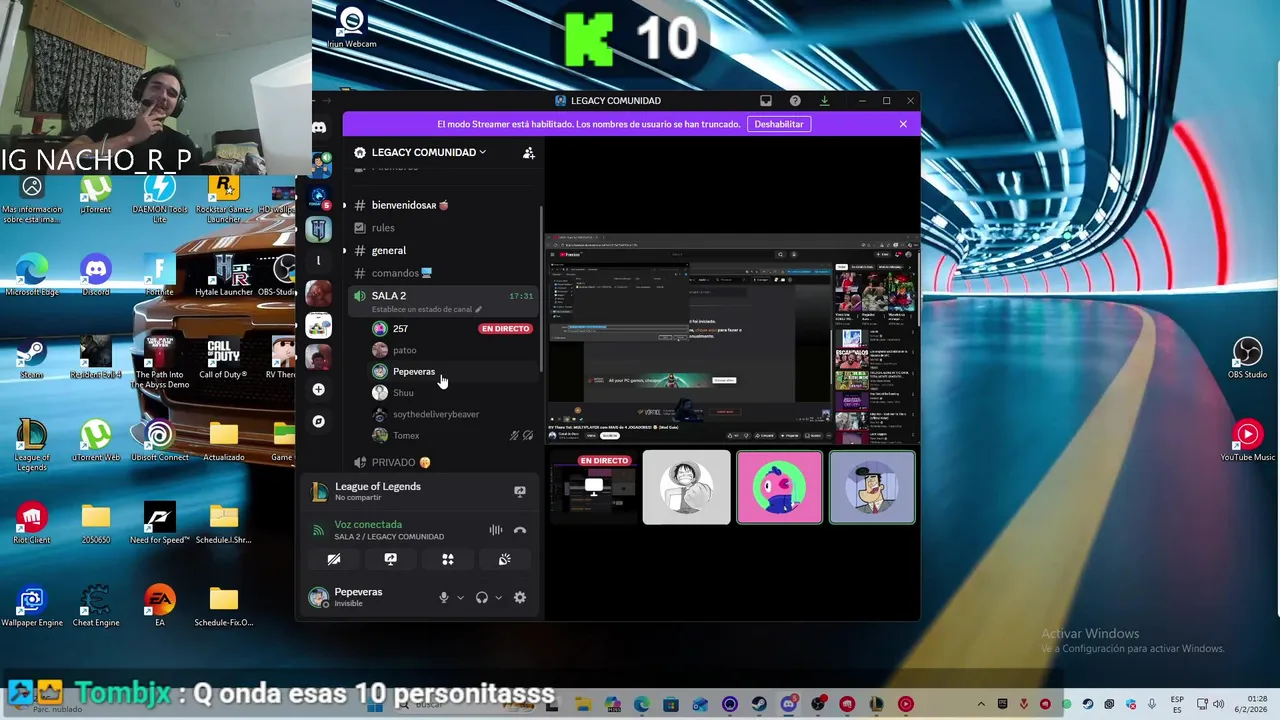This screenshot has height=720, width=1280.
Task: Show hidden system tray icons
Action: coord(981,704)
